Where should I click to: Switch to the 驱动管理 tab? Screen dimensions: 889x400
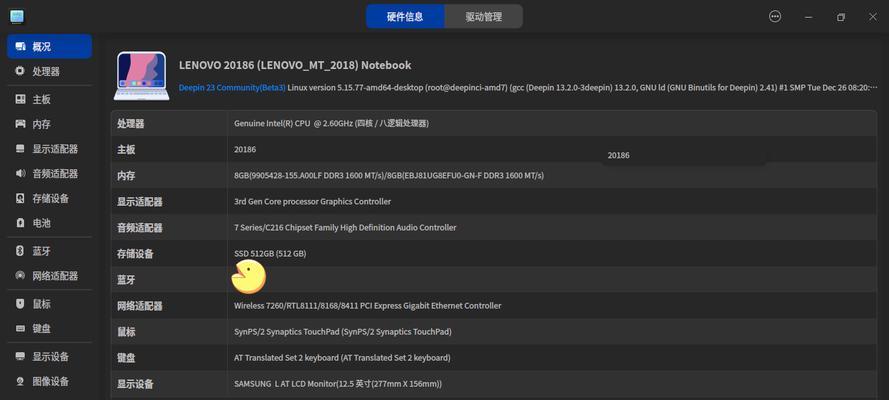point(484,16)
